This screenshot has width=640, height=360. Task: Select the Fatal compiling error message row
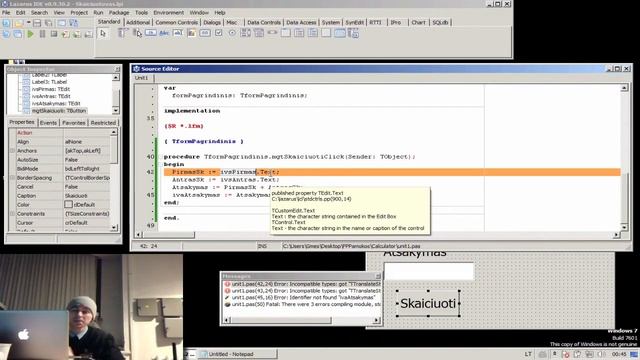pyautogui.click(x=302, y=304)
